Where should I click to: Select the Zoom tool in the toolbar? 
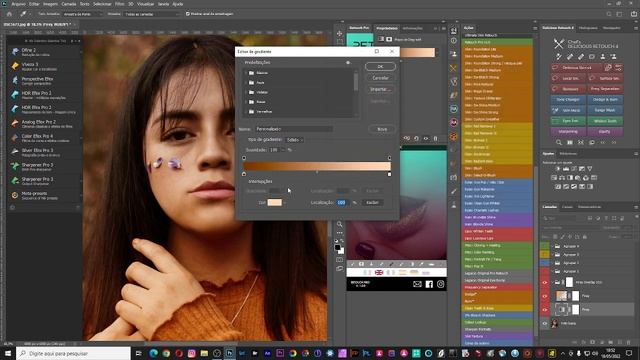pyautogui.click(x=339, y=224)
